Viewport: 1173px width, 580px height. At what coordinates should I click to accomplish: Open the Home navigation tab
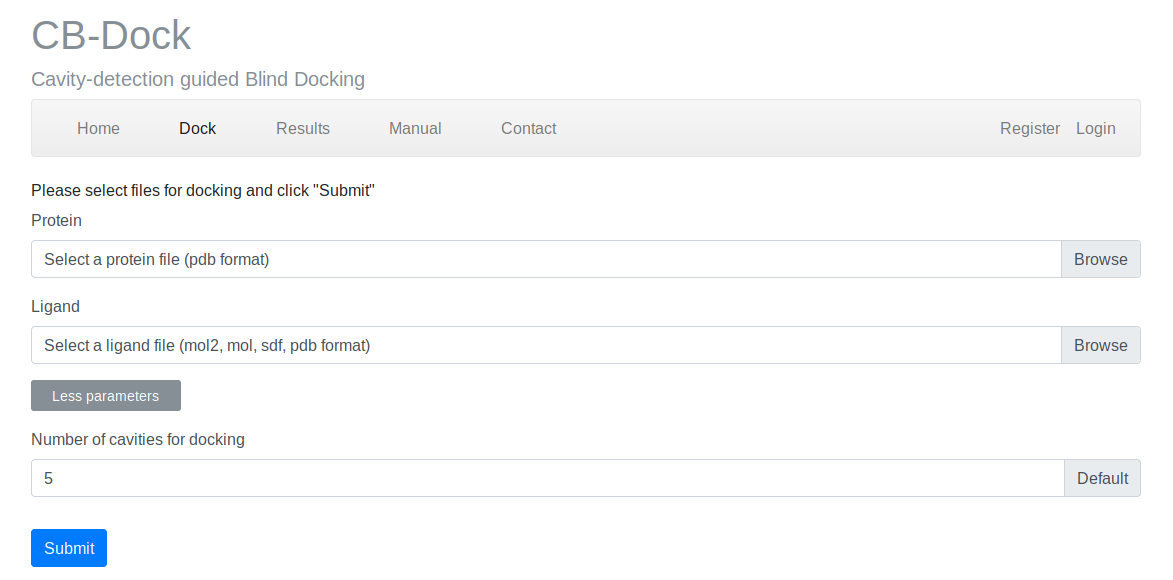click(x=98, y=128)
